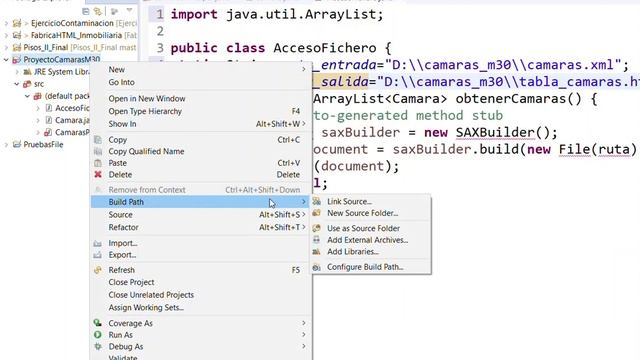Viewport: 640px width, 360px height.
Task: Collapse the default package node
Action: click(x=27, y=96)
